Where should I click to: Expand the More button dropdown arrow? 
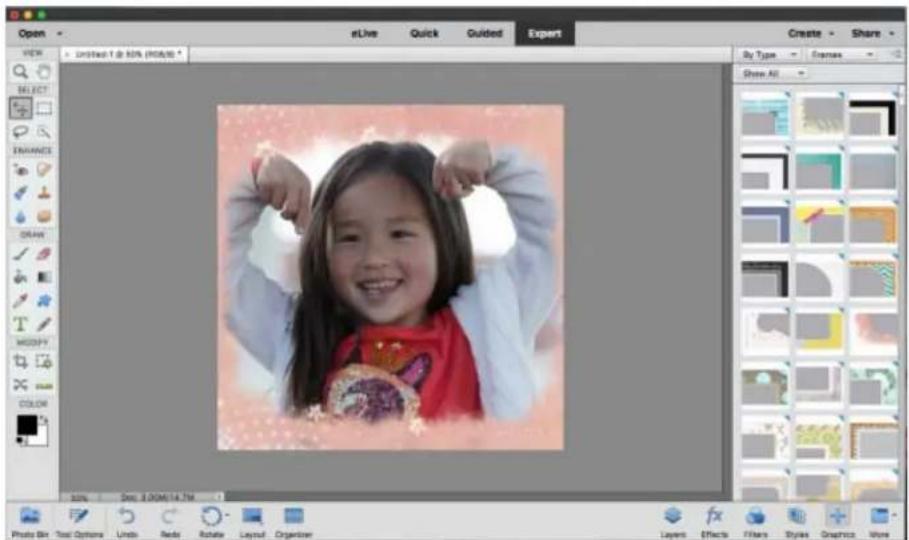tap(895, 515)
